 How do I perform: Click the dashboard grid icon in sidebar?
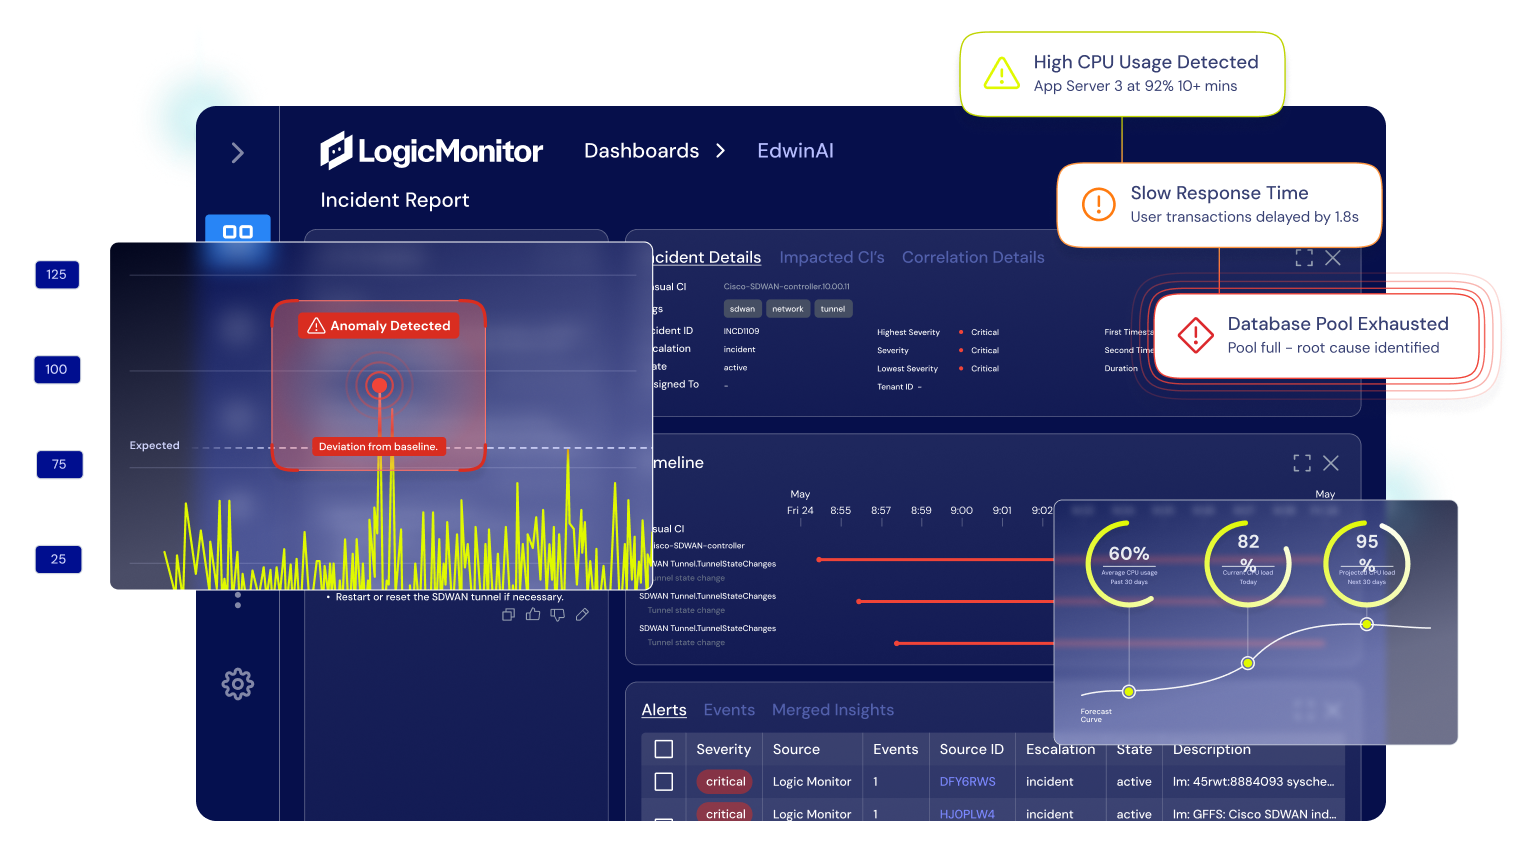237,231
